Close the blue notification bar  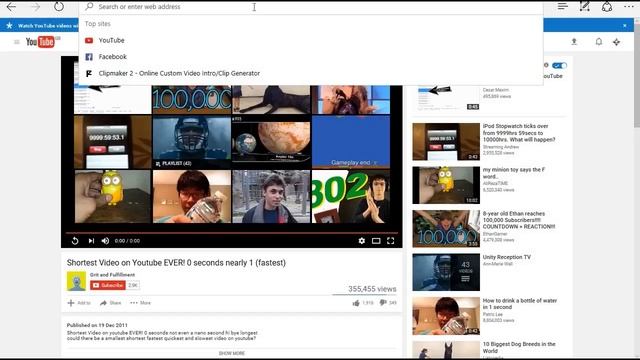coord(624,25)
